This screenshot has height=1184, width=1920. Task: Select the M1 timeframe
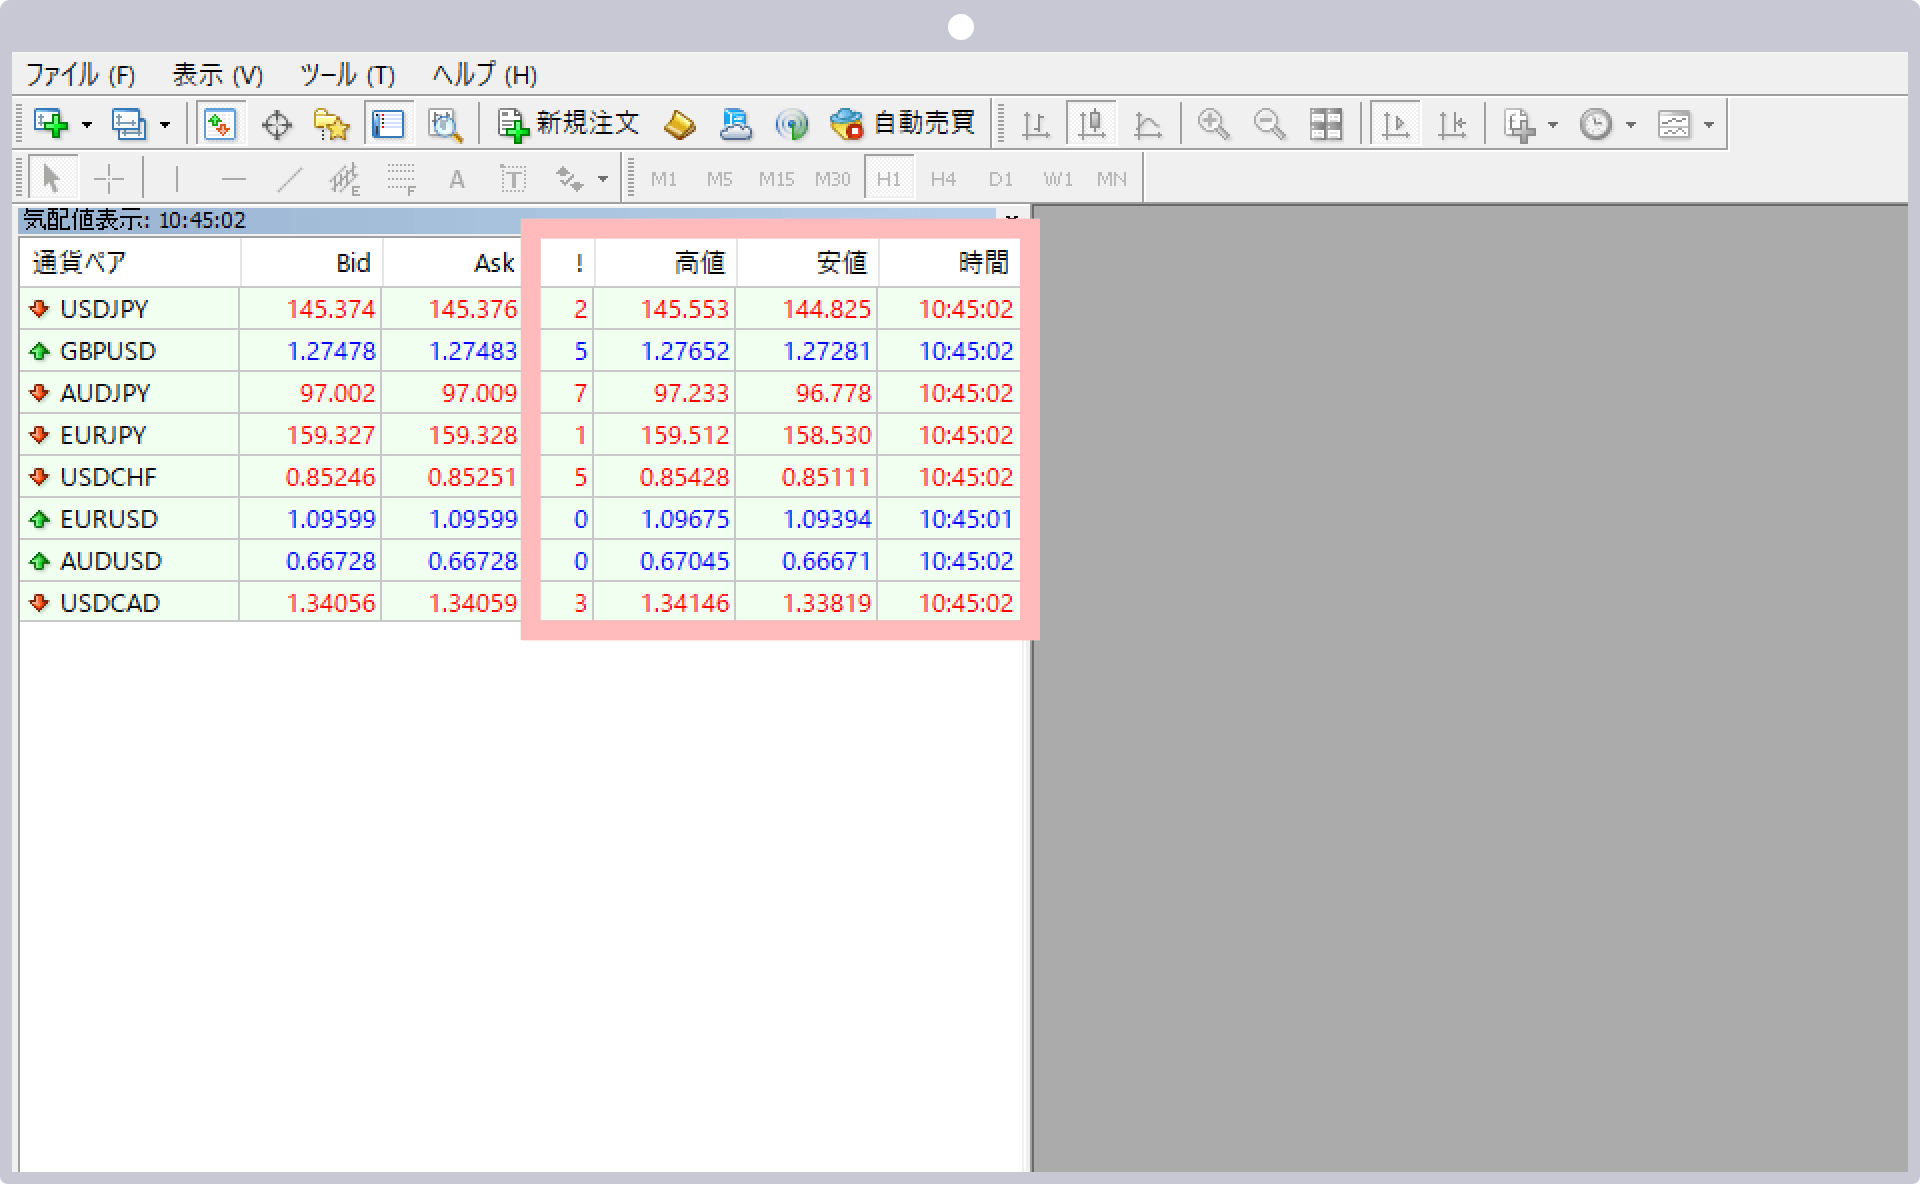click(664, 179)
